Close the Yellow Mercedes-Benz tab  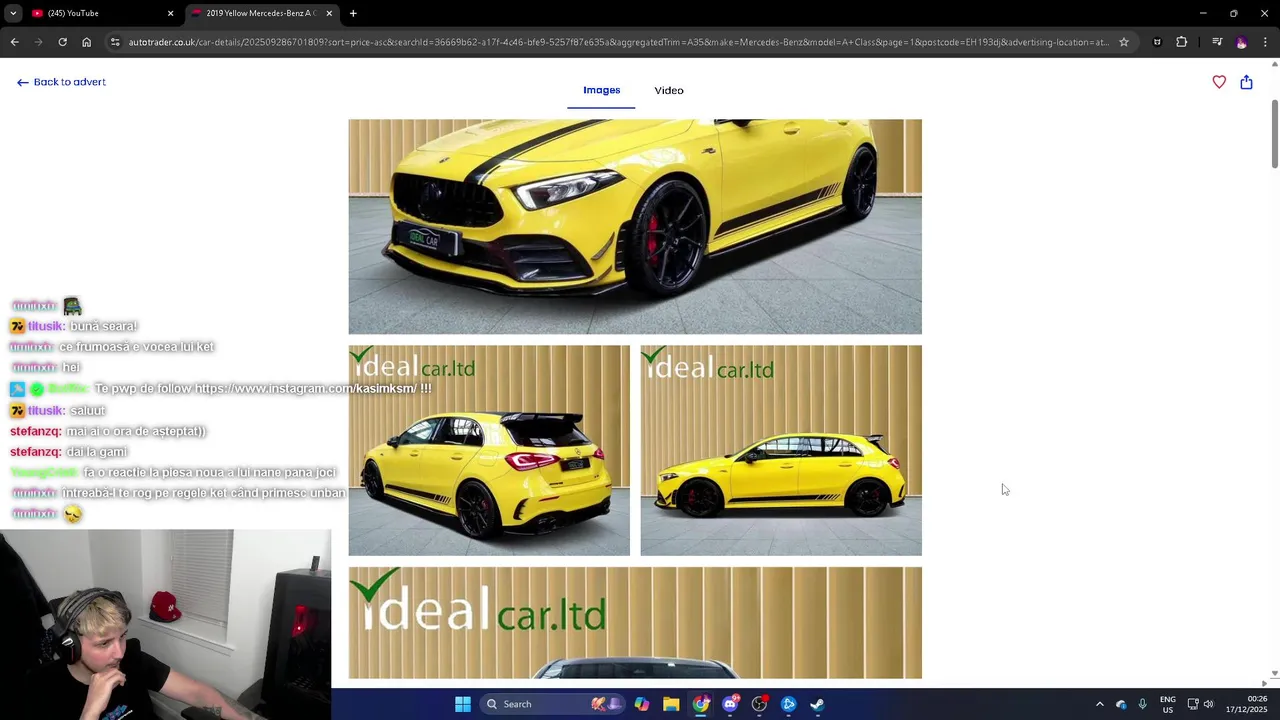click(x=329, y=13)
